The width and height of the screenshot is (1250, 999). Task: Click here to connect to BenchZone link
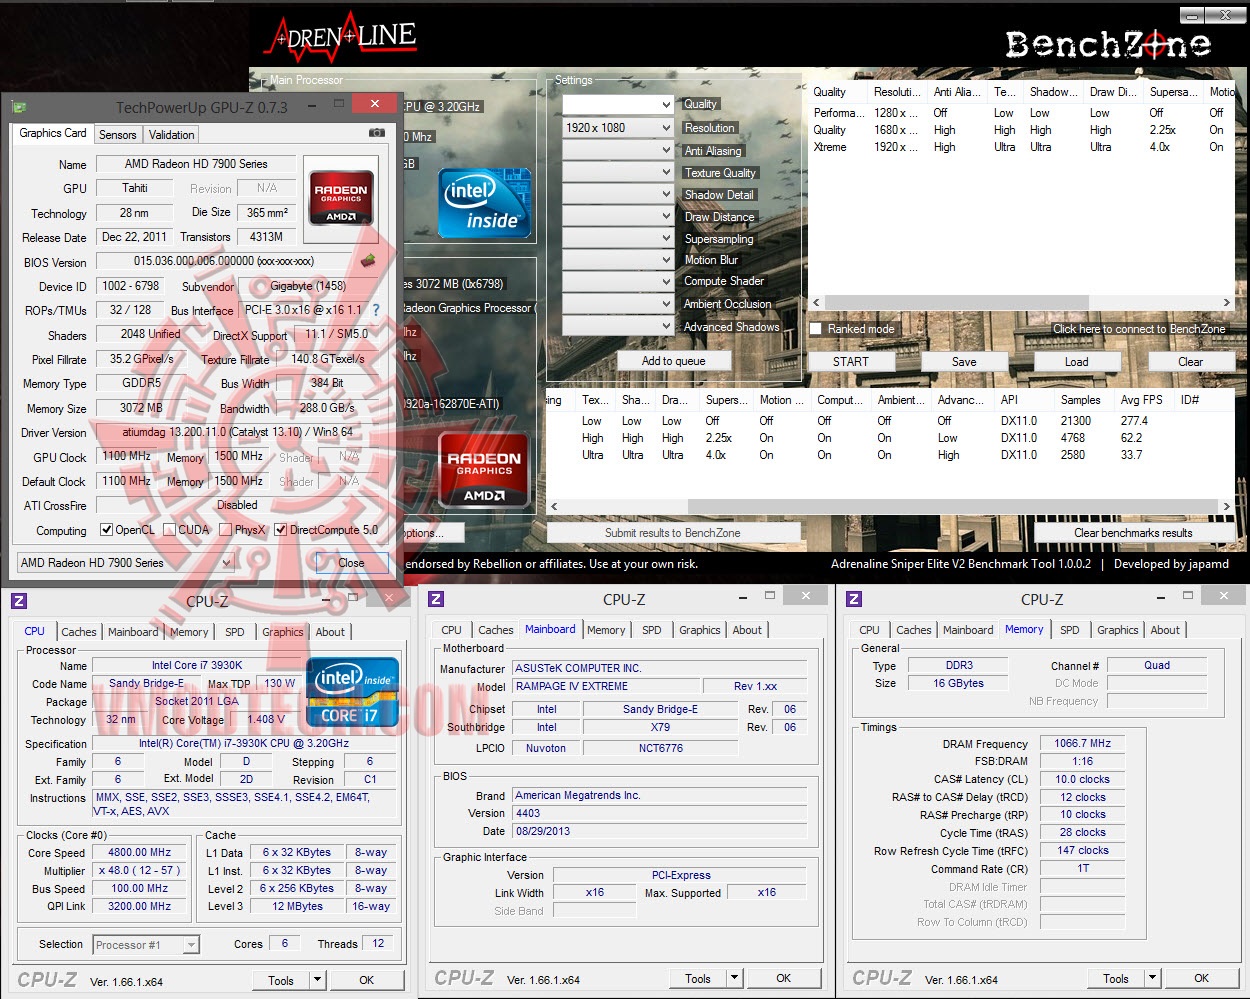[x=1138, y=329]
